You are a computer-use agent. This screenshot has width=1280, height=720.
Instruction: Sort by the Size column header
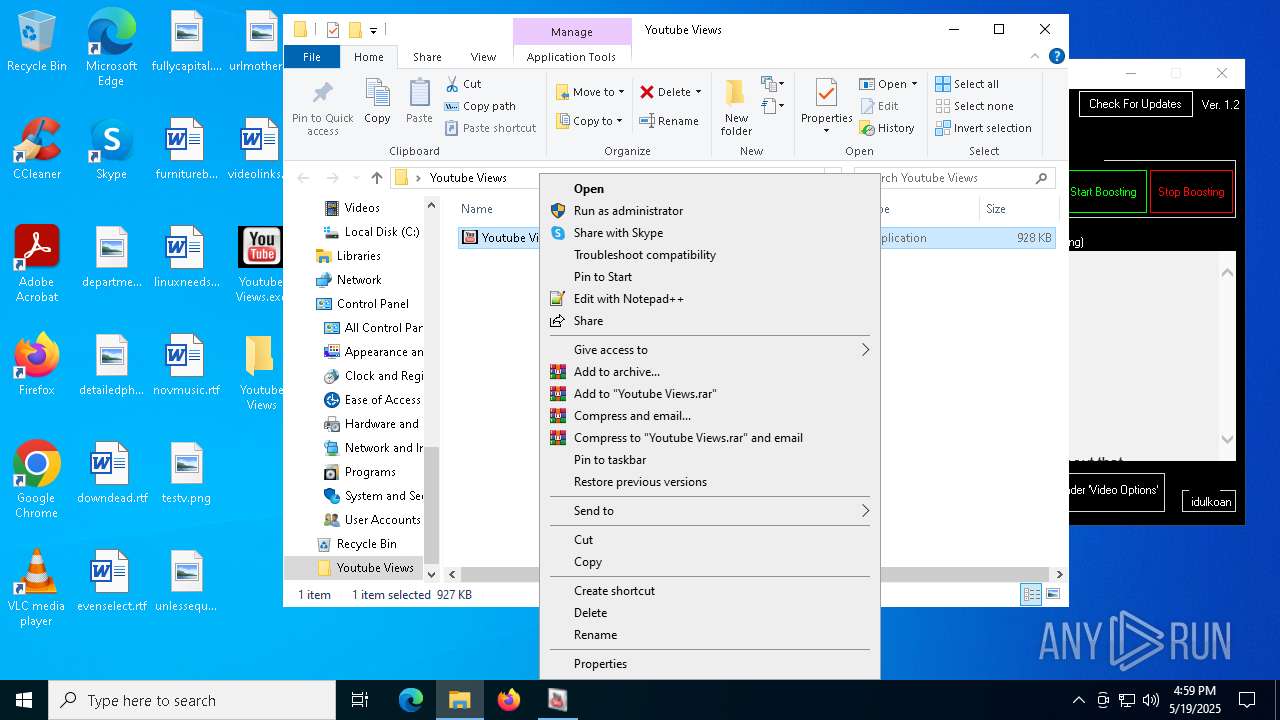tap(1018, 209)
